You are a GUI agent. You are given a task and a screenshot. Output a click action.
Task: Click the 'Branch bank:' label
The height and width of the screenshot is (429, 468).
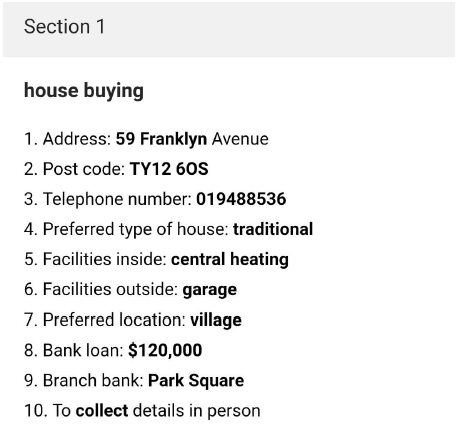93,380
